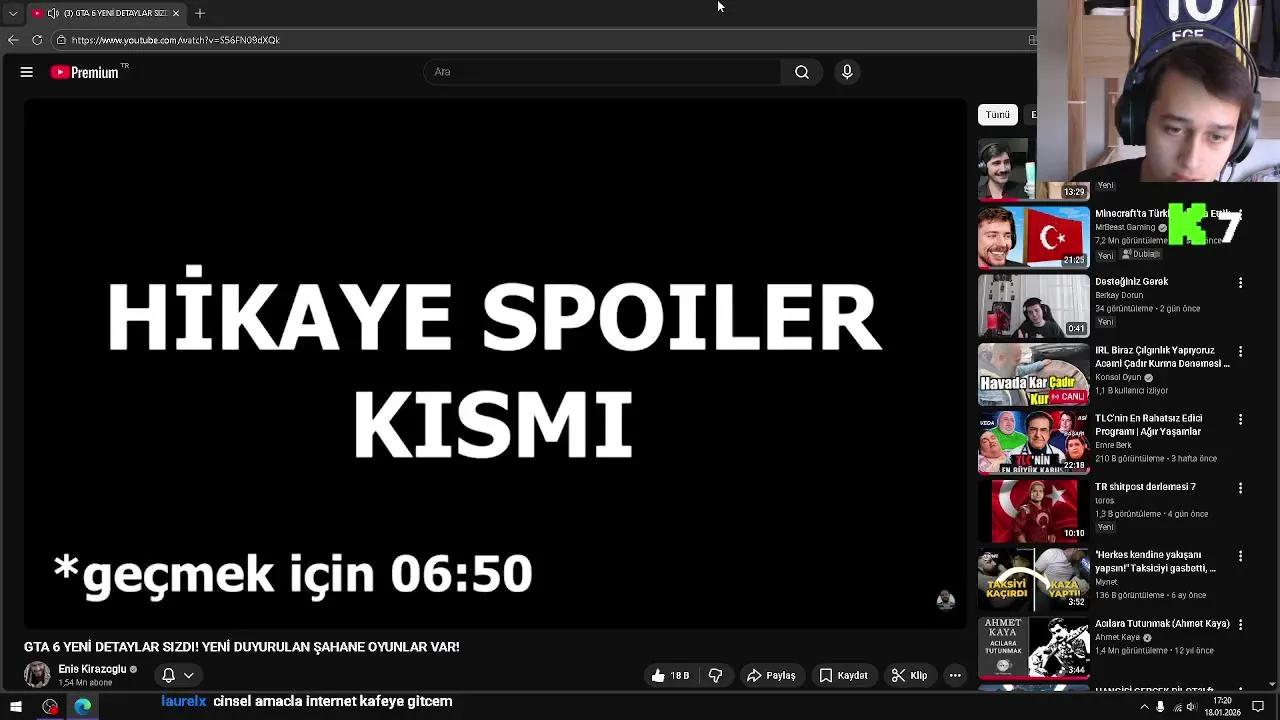Open Enis Kirazoglu channel avatar
The image size is (1280, 720).
click(37, 676)
